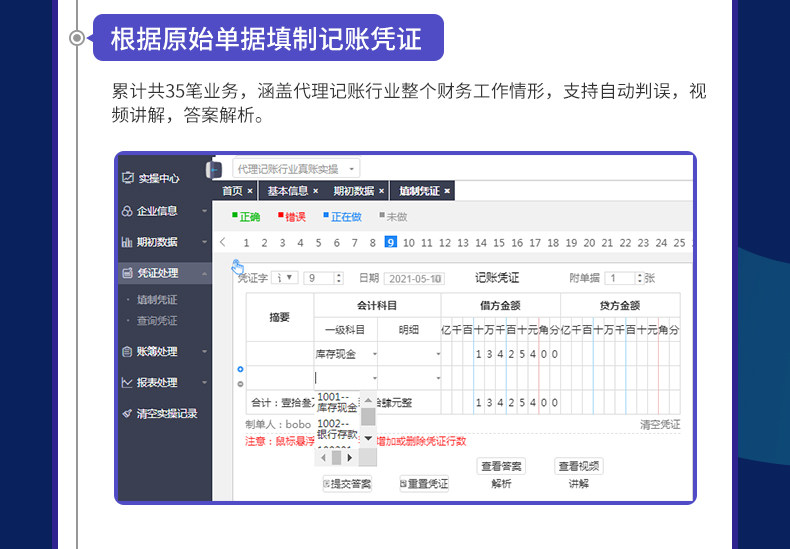The height and width of the screenshot is (549, 790).
Task: Go to voucher number 5
Action: point(318,243)
